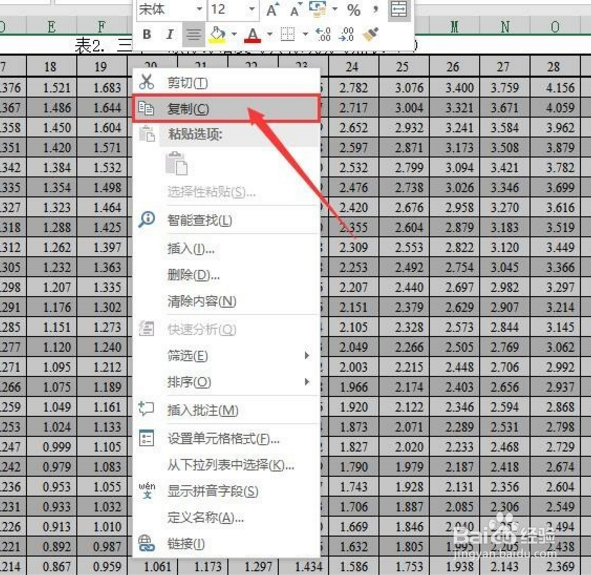This screenshot has height=575, width=591.
Task: Apply percent style
Action: 354,10
